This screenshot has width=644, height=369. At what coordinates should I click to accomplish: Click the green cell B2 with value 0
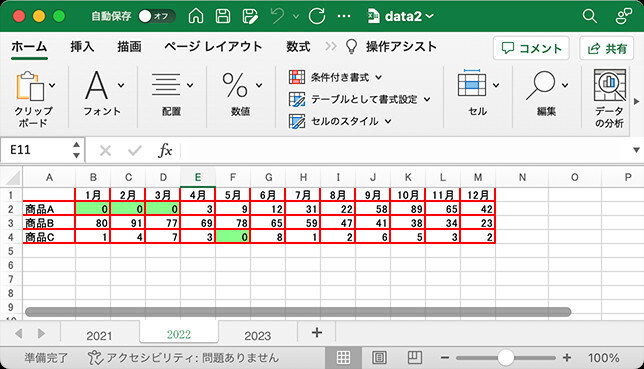[92, 209]
